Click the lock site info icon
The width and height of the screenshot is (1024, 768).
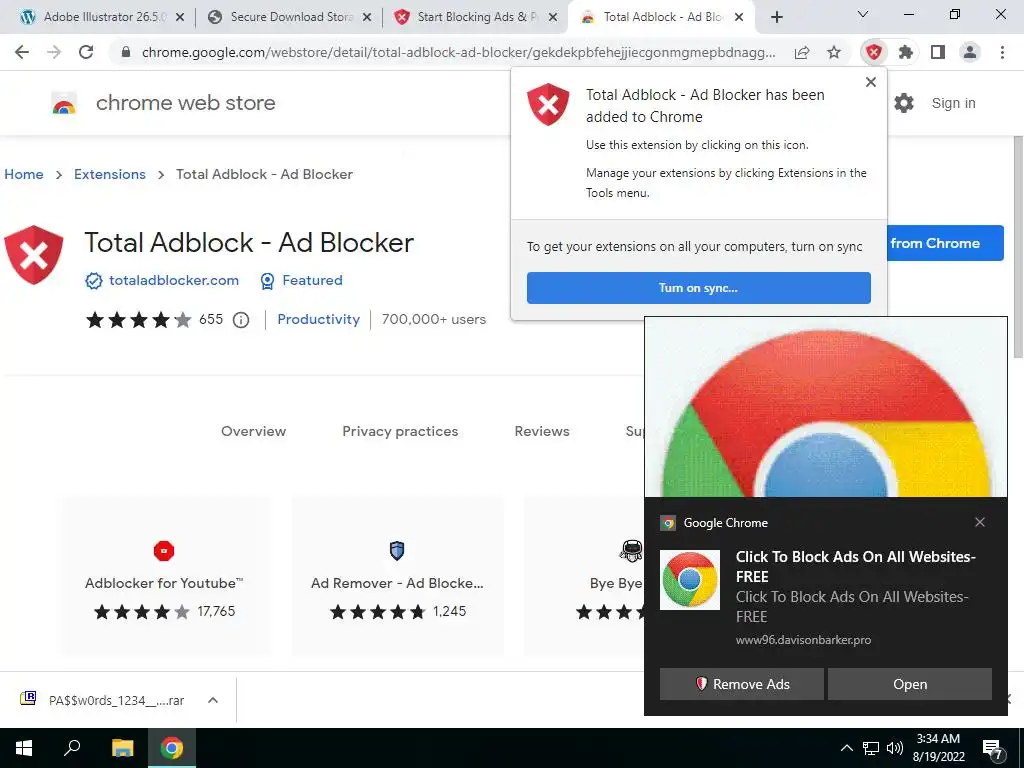point(126,52)
